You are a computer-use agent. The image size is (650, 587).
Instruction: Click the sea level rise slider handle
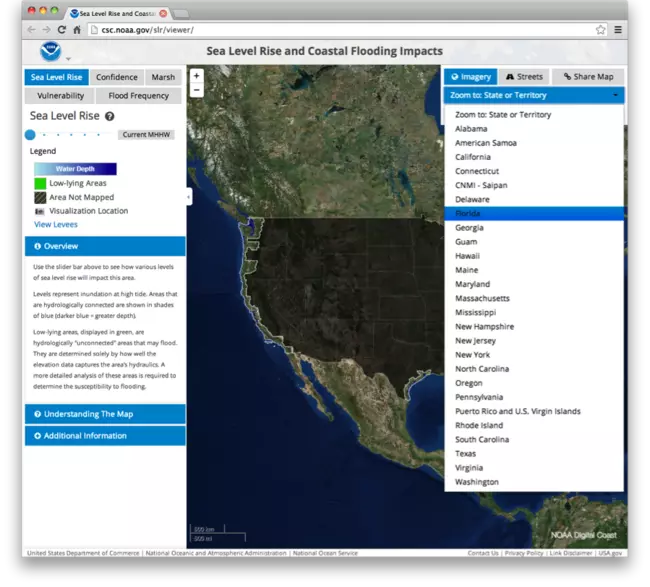coord(30,134)
